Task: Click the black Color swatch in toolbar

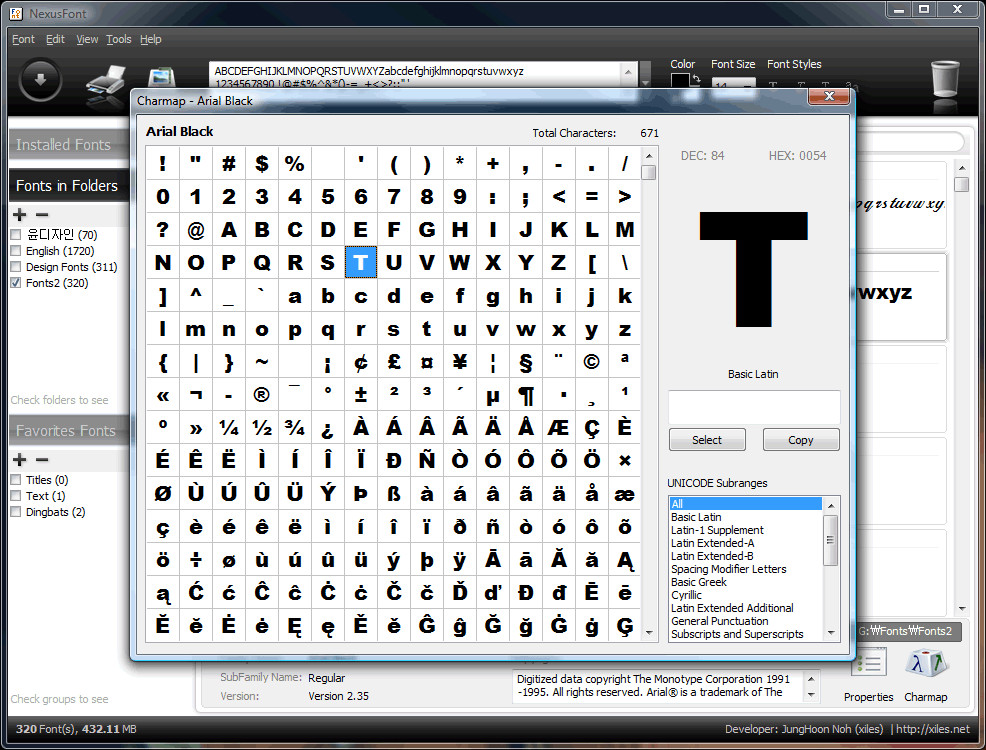Action: 680,80
